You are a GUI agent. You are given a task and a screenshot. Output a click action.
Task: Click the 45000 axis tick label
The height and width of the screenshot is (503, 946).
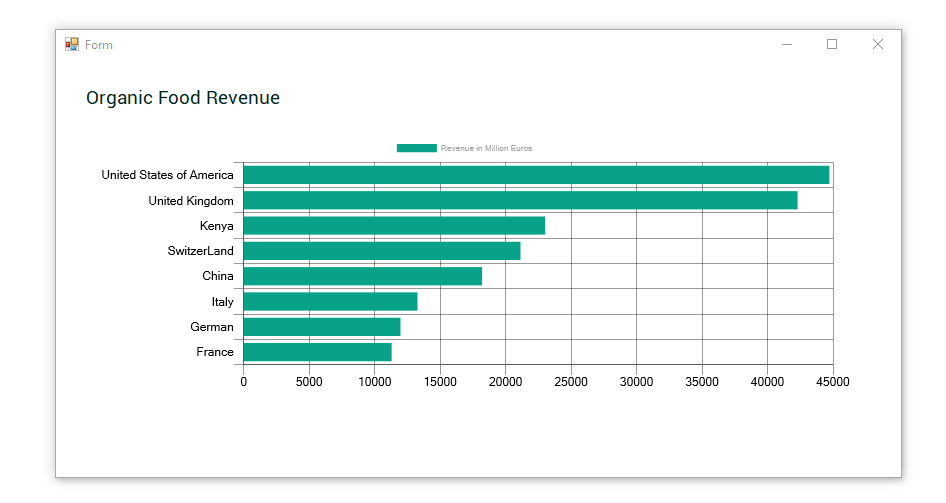click(x=833, y=382)
